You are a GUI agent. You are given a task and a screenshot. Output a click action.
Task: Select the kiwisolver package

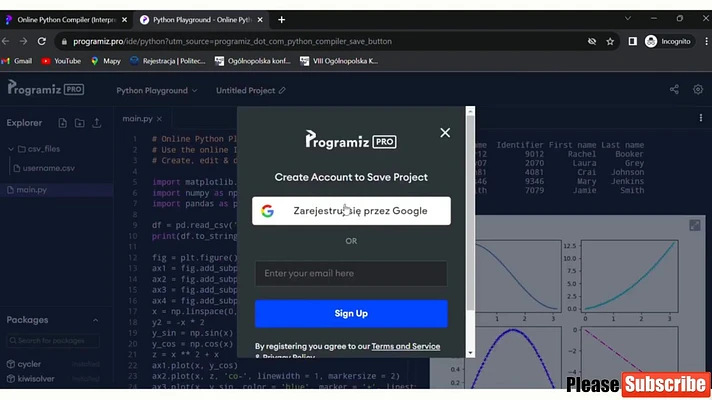click(36, 379)
